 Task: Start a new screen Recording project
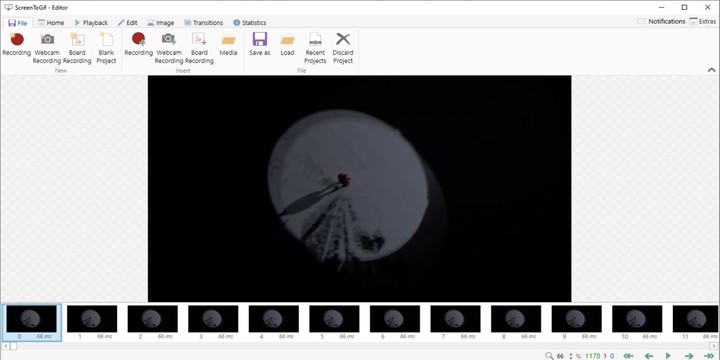pos(17,45)
